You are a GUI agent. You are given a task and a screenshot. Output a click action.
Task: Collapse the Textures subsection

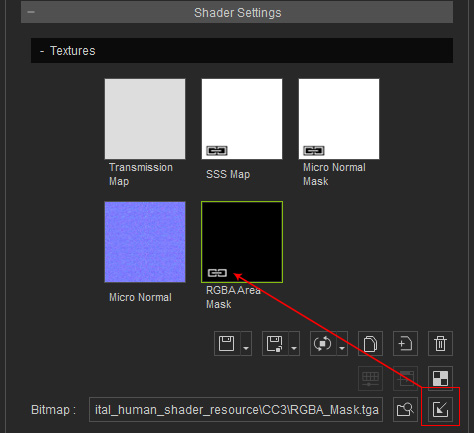(42, 51)
